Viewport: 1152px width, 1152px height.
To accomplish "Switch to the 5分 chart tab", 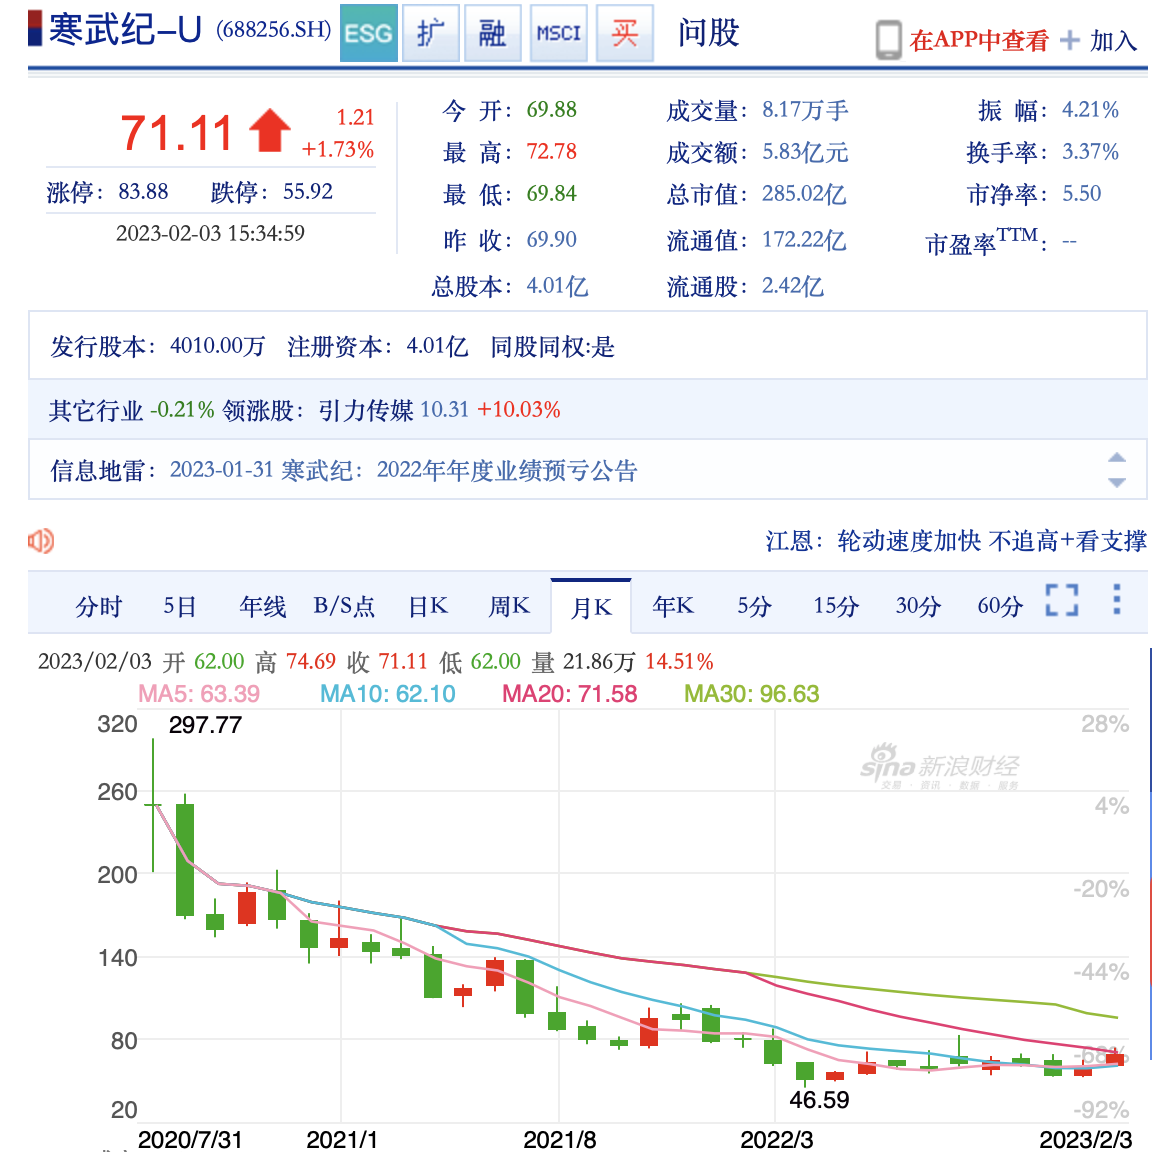I will tap(755, 607).
